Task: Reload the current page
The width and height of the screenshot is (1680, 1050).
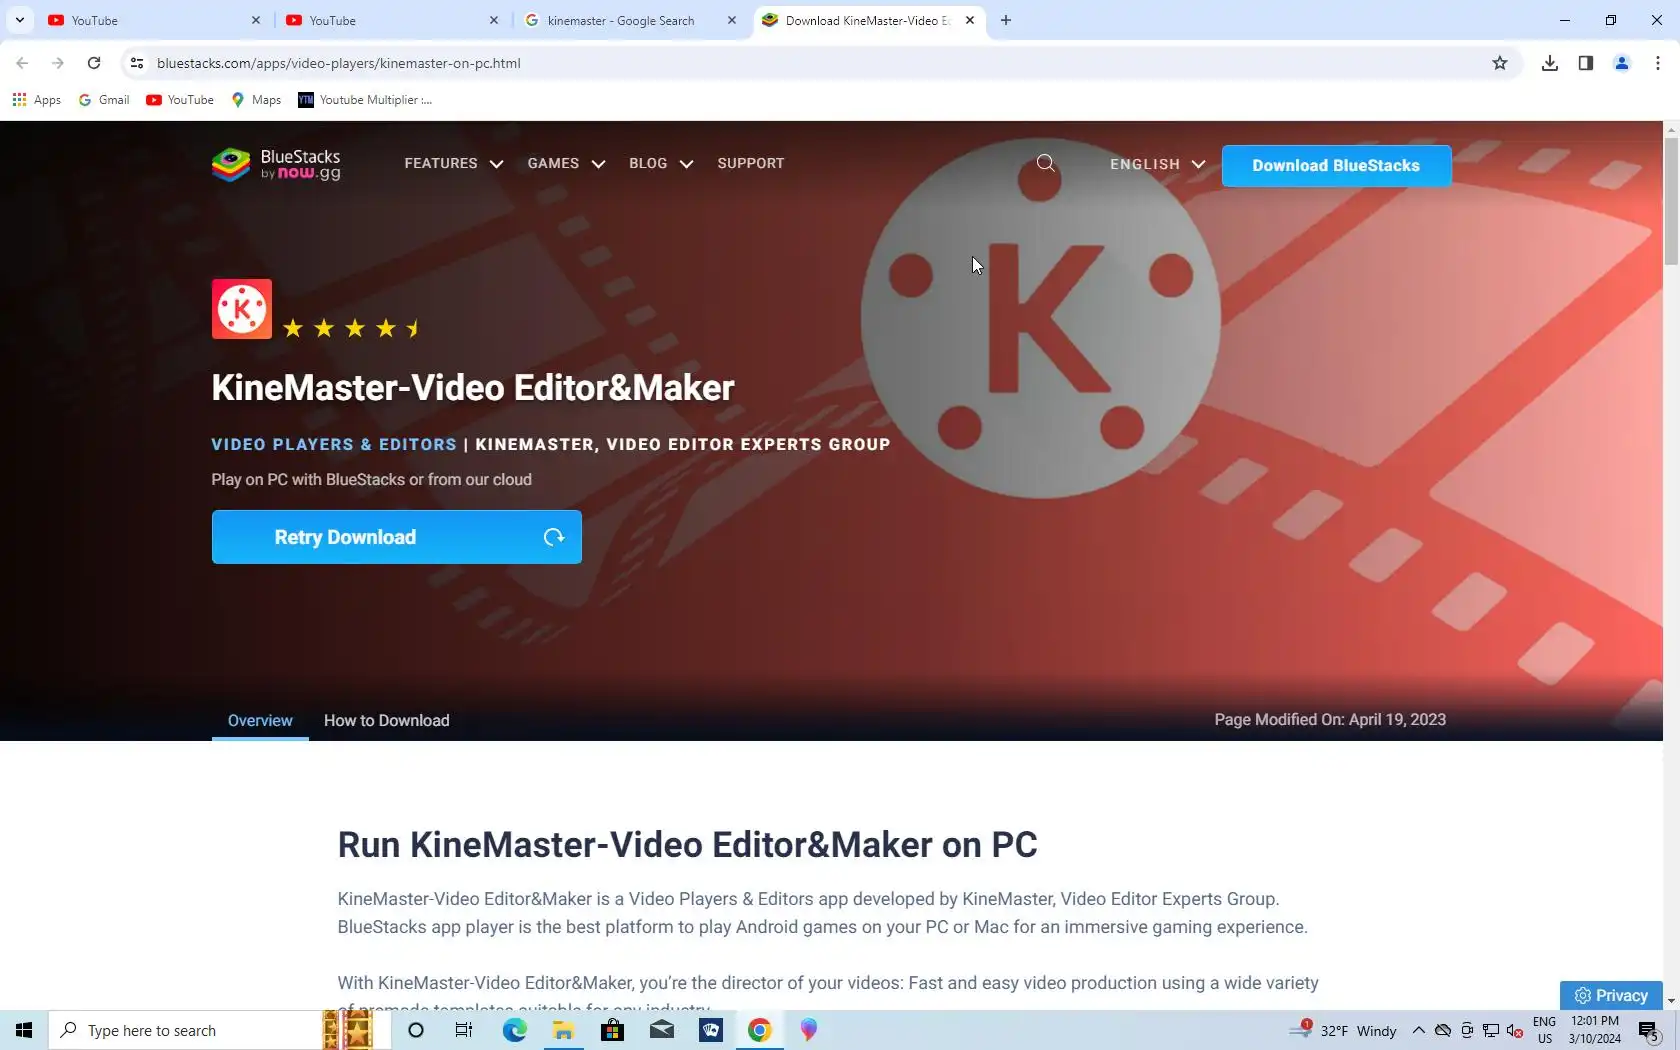Action: 94,63
